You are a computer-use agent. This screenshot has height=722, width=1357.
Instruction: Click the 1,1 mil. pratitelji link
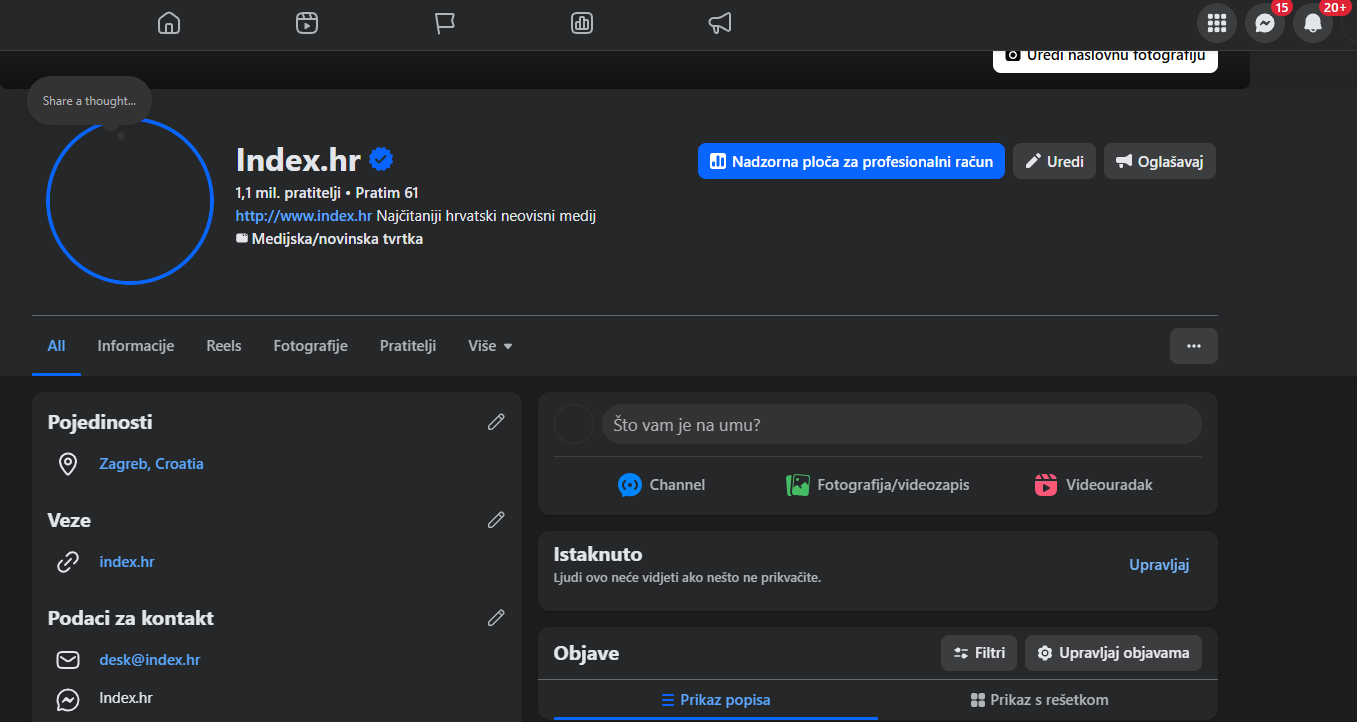tap(289, 192)
